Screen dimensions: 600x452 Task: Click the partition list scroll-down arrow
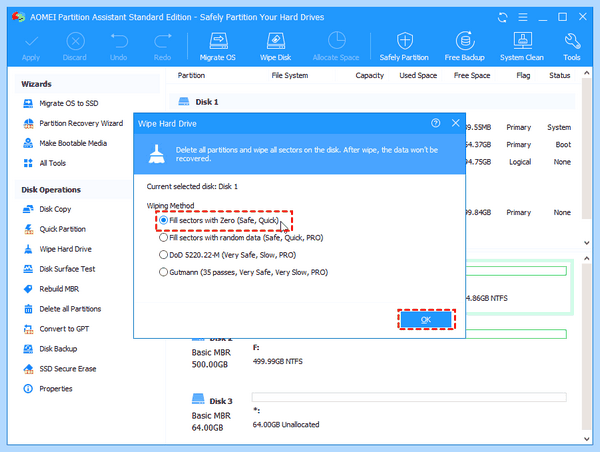[586, 242]
